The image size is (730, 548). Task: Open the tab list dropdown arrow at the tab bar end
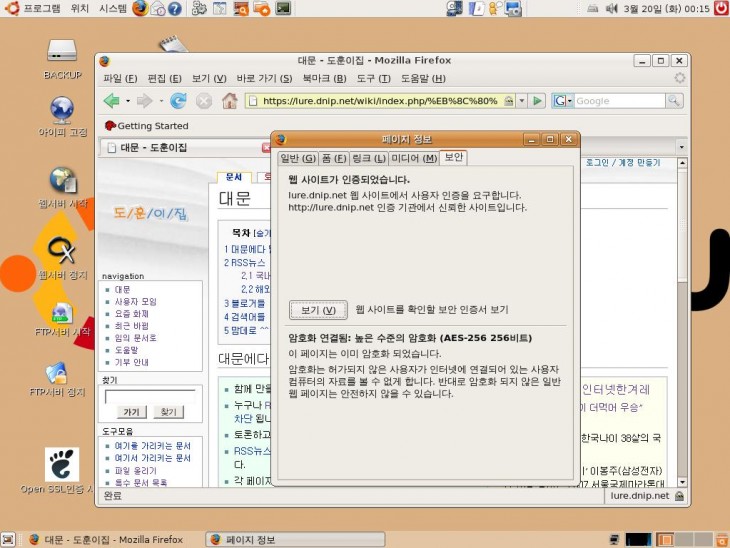pos(682,147)
